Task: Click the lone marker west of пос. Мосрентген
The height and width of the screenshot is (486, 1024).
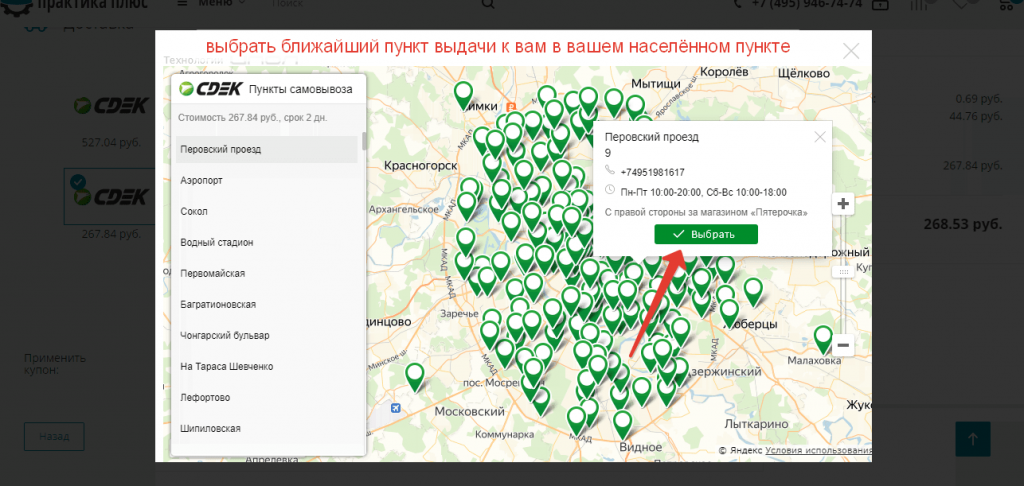Action: pos(415,377)
